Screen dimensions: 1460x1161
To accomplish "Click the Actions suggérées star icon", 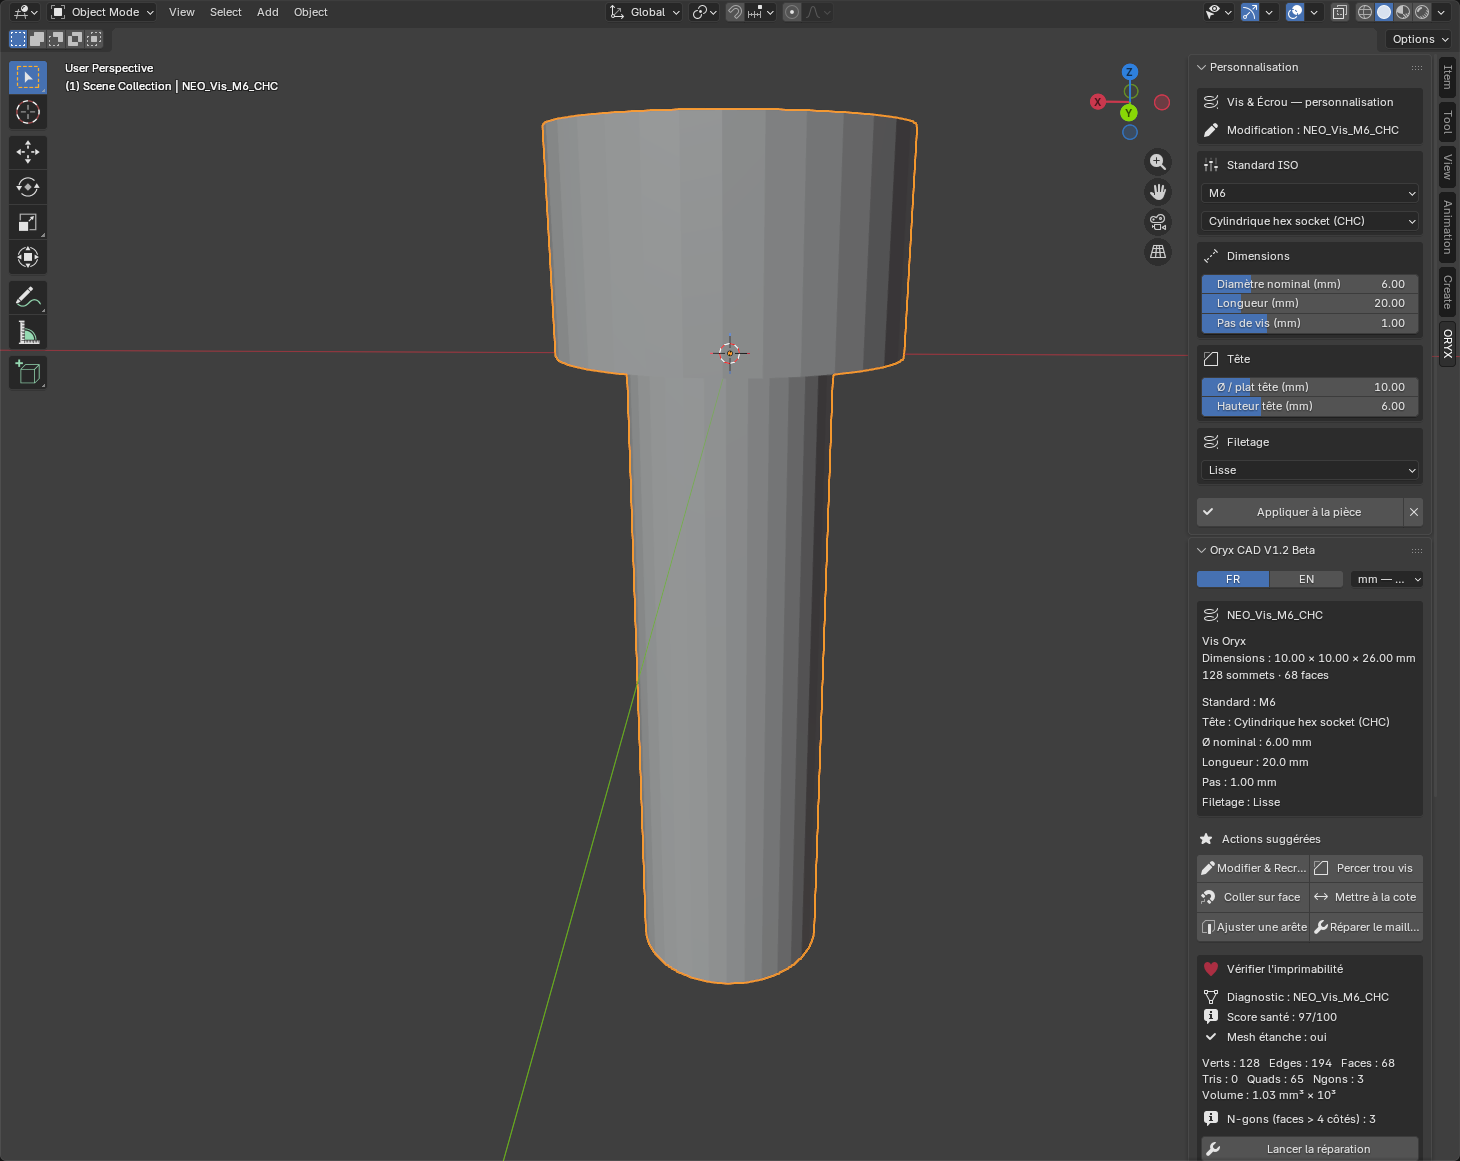I will coord(1206,839).
